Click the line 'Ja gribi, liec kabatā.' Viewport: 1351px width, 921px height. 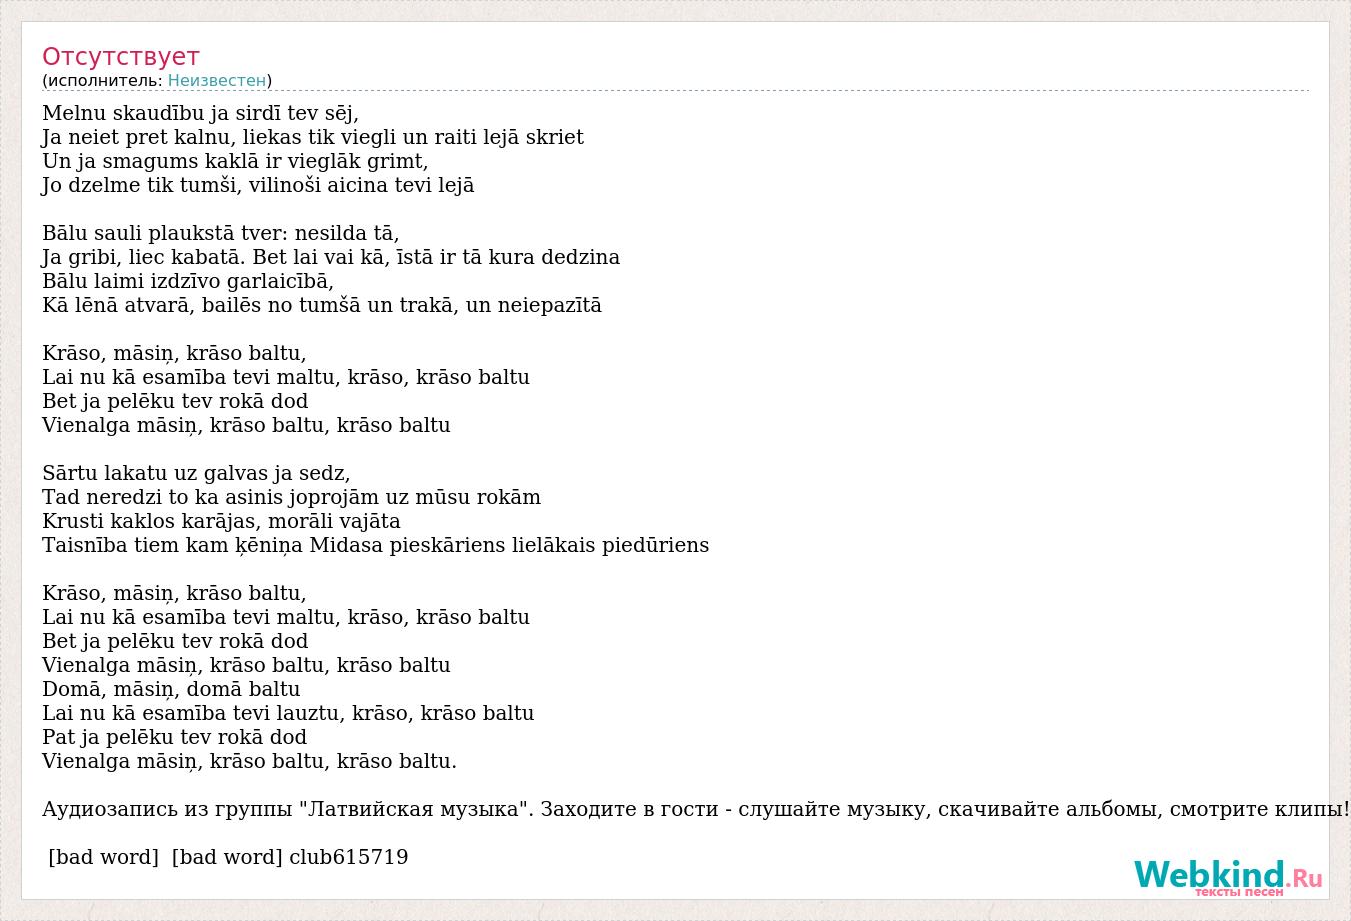tap(145, 257)
